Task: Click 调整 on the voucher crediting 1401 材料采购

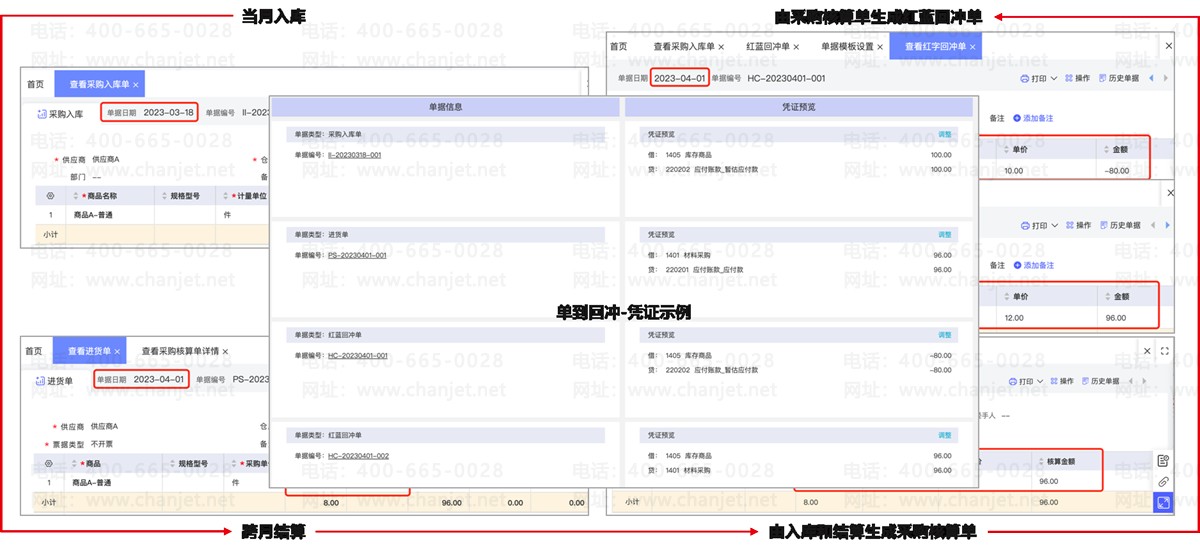Action: pyautogui.click(x=944, y=435)
